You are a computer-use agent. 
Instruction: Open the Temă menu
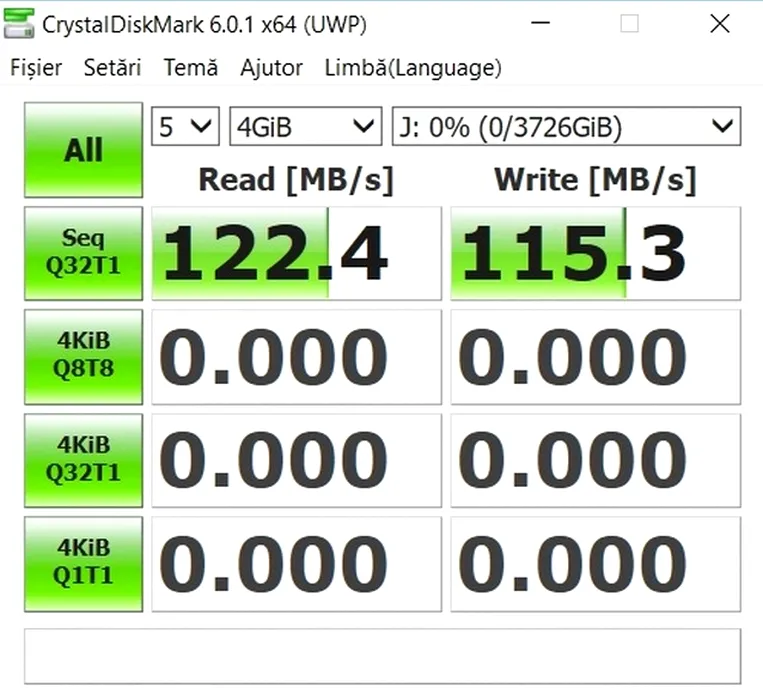[x=190, y=68]
